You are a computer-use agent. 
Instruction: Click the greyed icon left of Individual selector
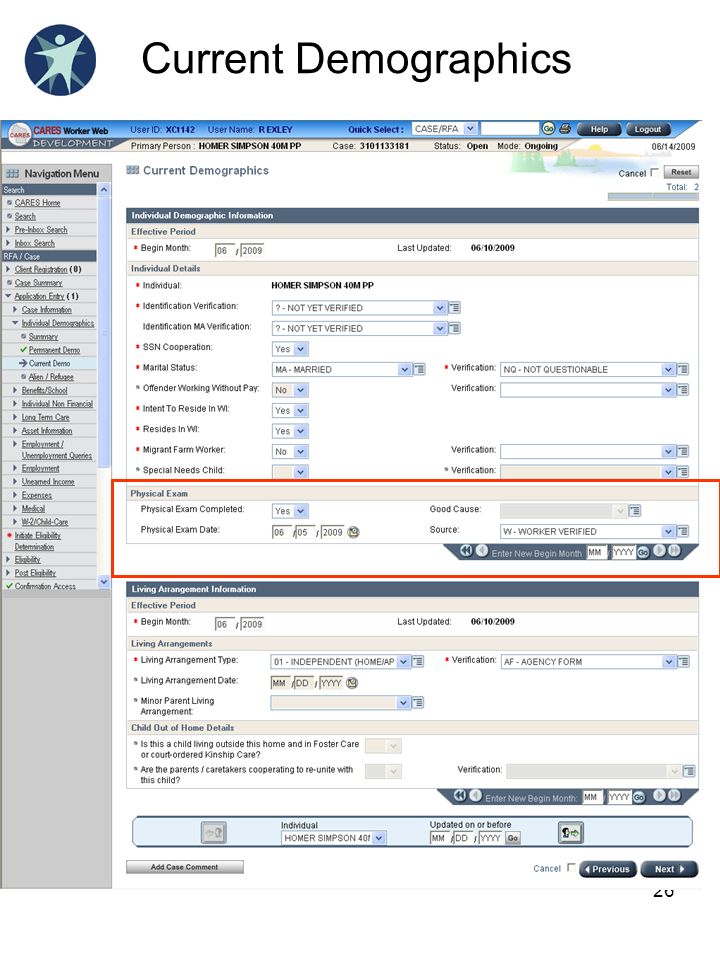click(x=214, y=833)
